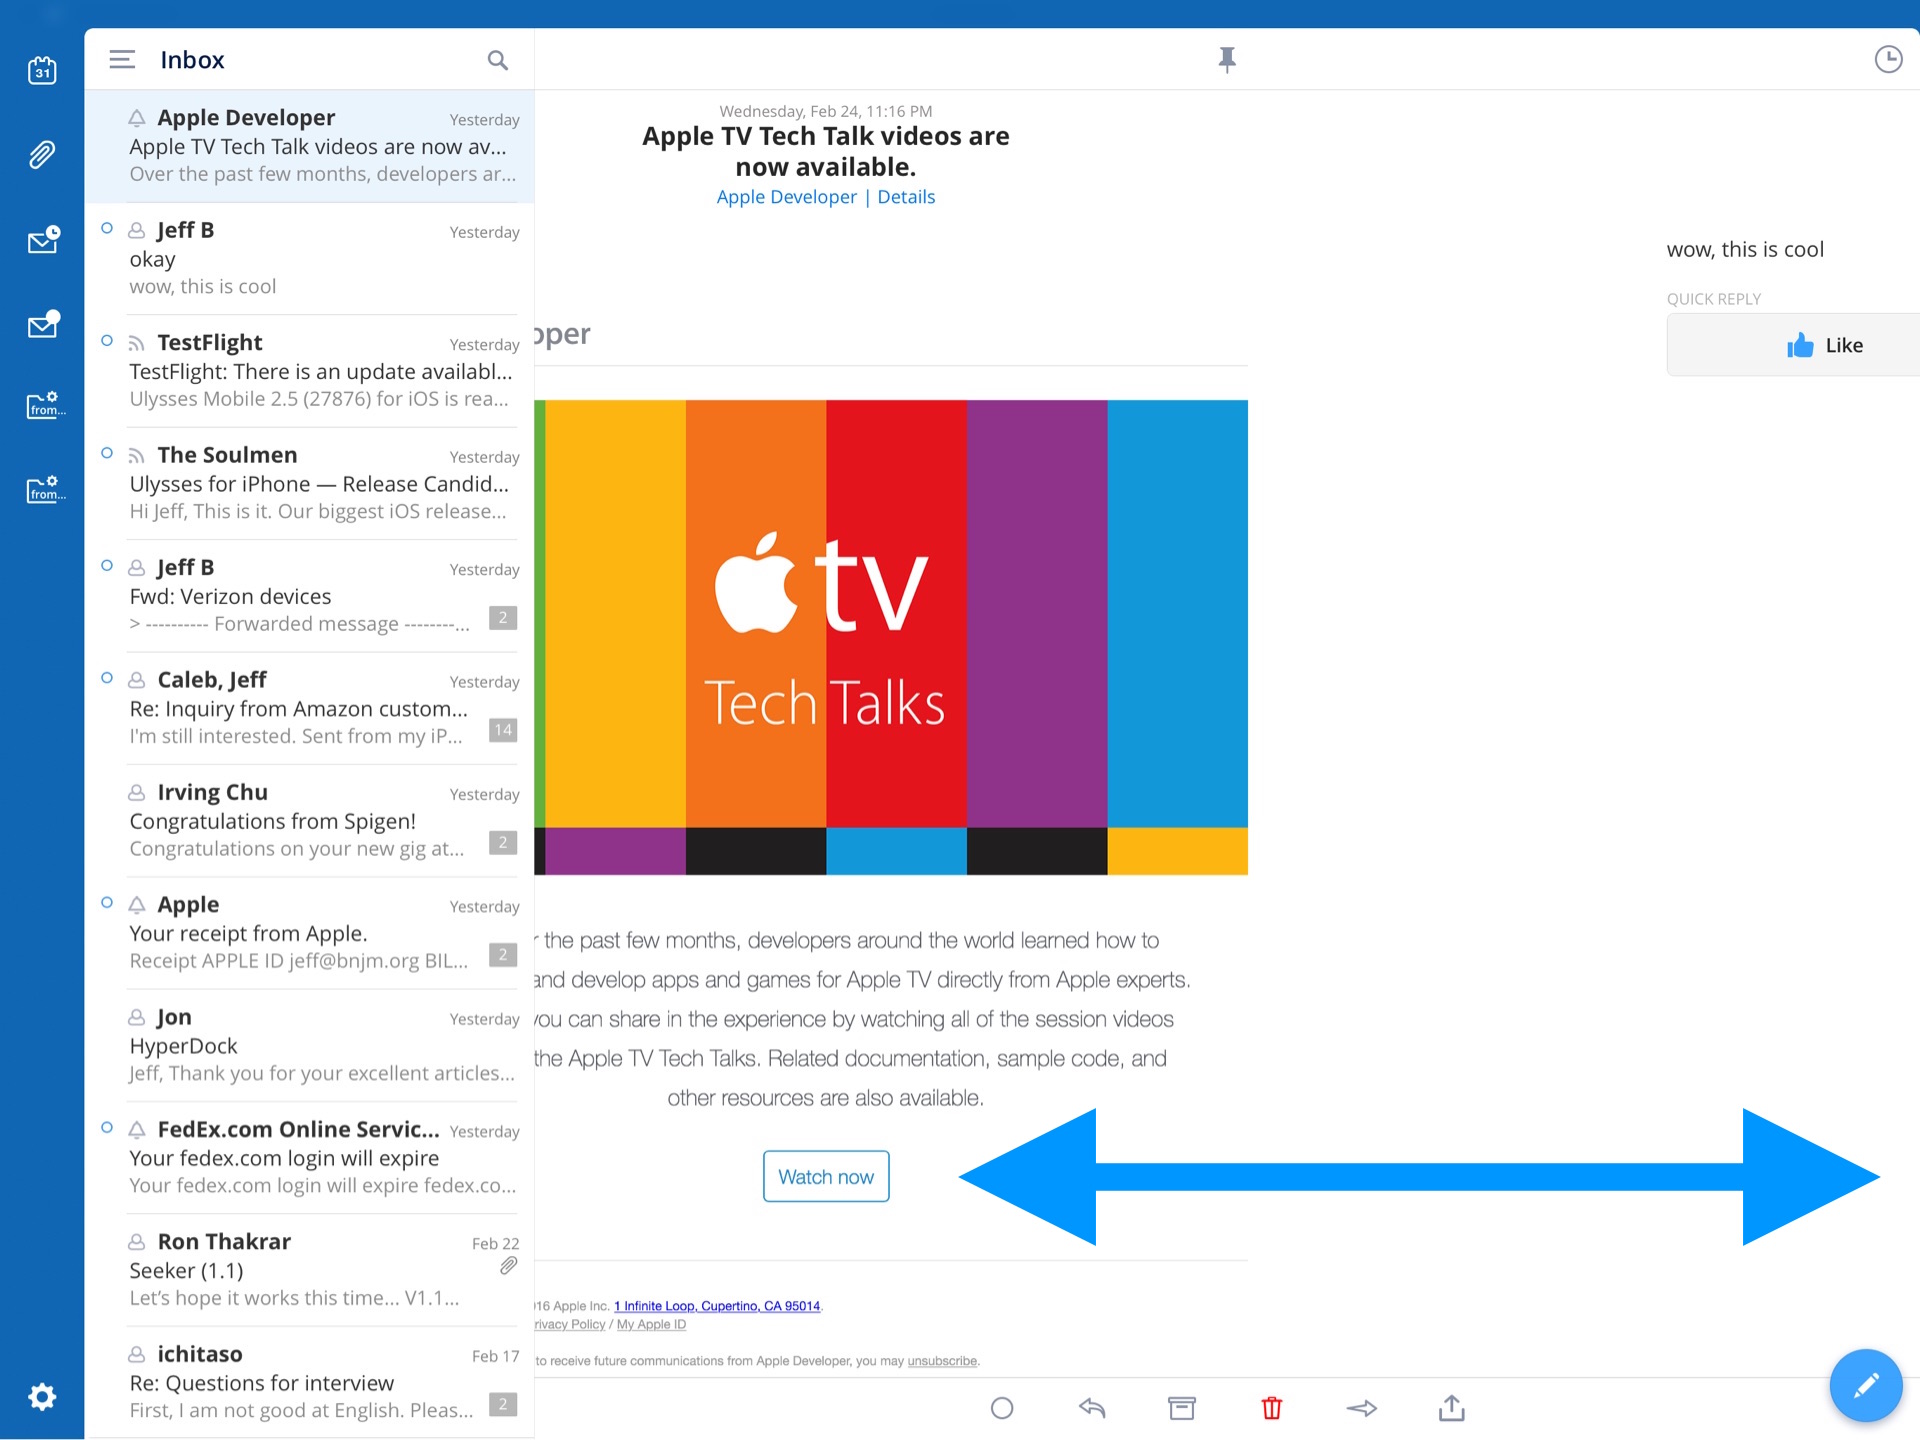Expand the 14-message Caleb, Jeff thread
The width and height of the screenshot is (1920, 1440).
pos(503,730)
